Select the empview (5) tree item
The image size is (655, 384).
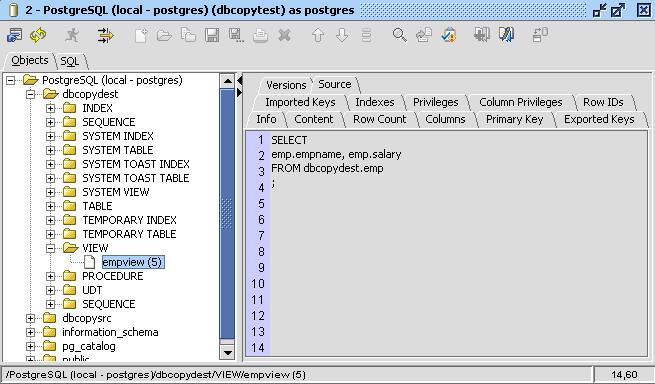[133, 262]
